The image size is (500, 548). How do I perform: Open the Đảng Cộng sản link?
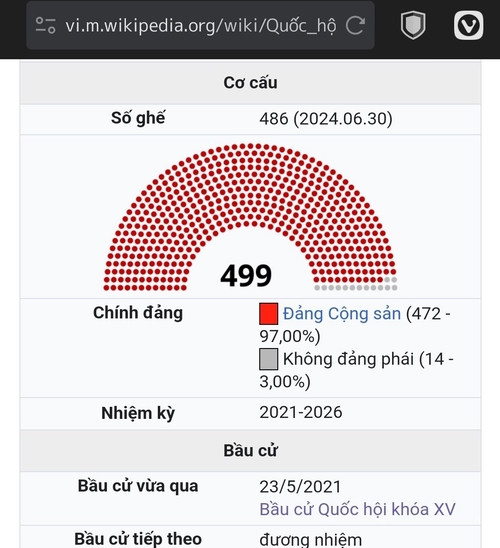342,313
